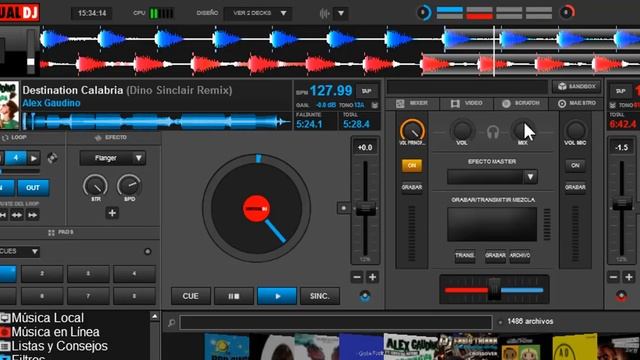Click the right deck TAP button
Viewport: 640px width, 360px height.
coord(620,91)
